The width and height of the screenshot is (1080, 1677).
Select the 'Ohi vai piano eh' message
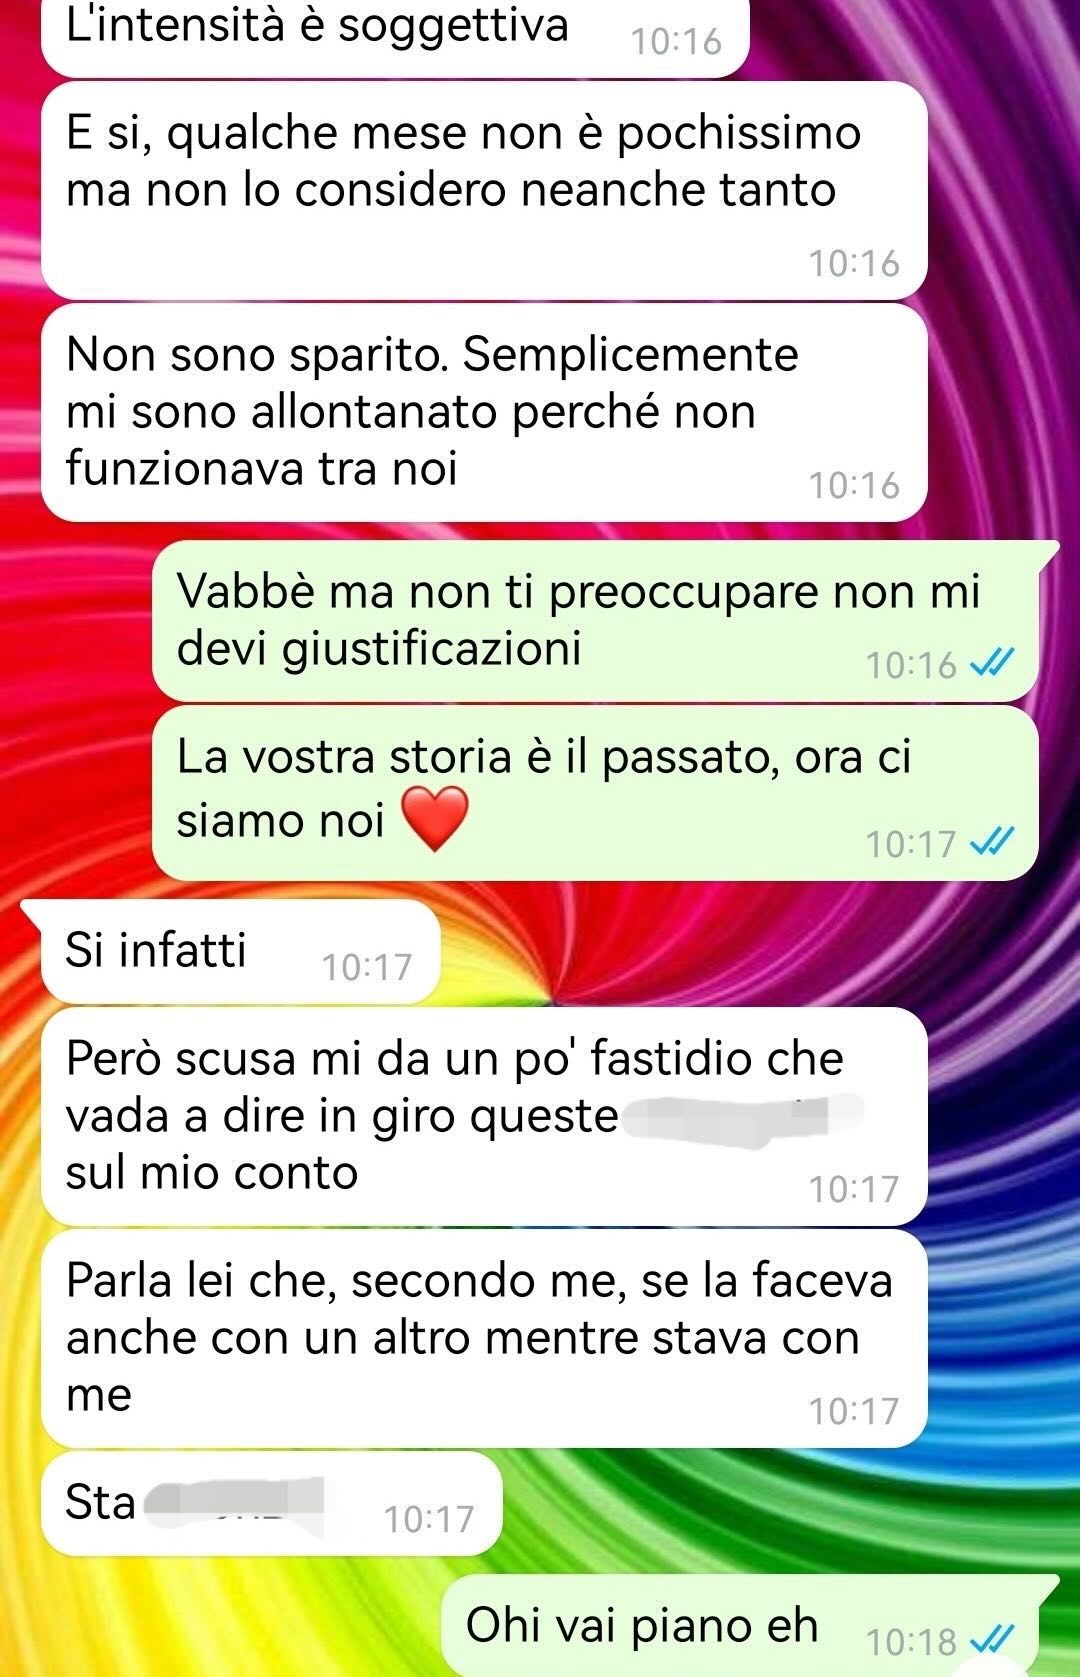coord(751,1625)
